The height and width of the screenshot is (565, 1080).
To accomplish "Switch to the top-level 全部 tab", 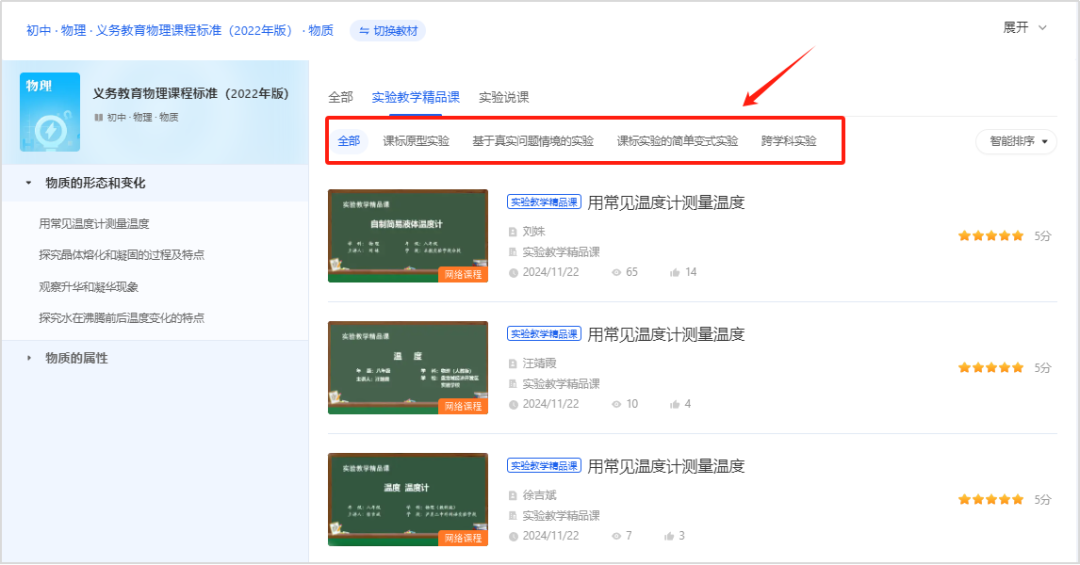I will tap(340, 97).
